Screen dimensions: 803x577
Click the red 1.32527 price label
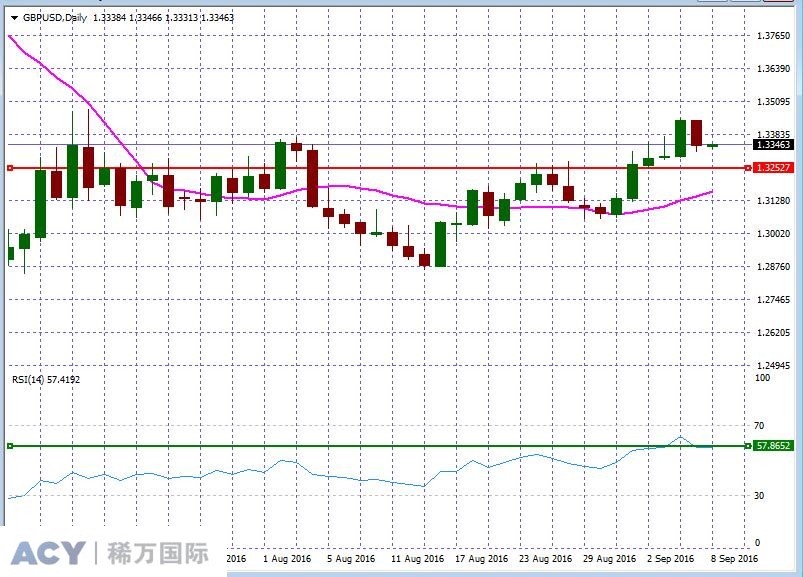click(773, 167)
